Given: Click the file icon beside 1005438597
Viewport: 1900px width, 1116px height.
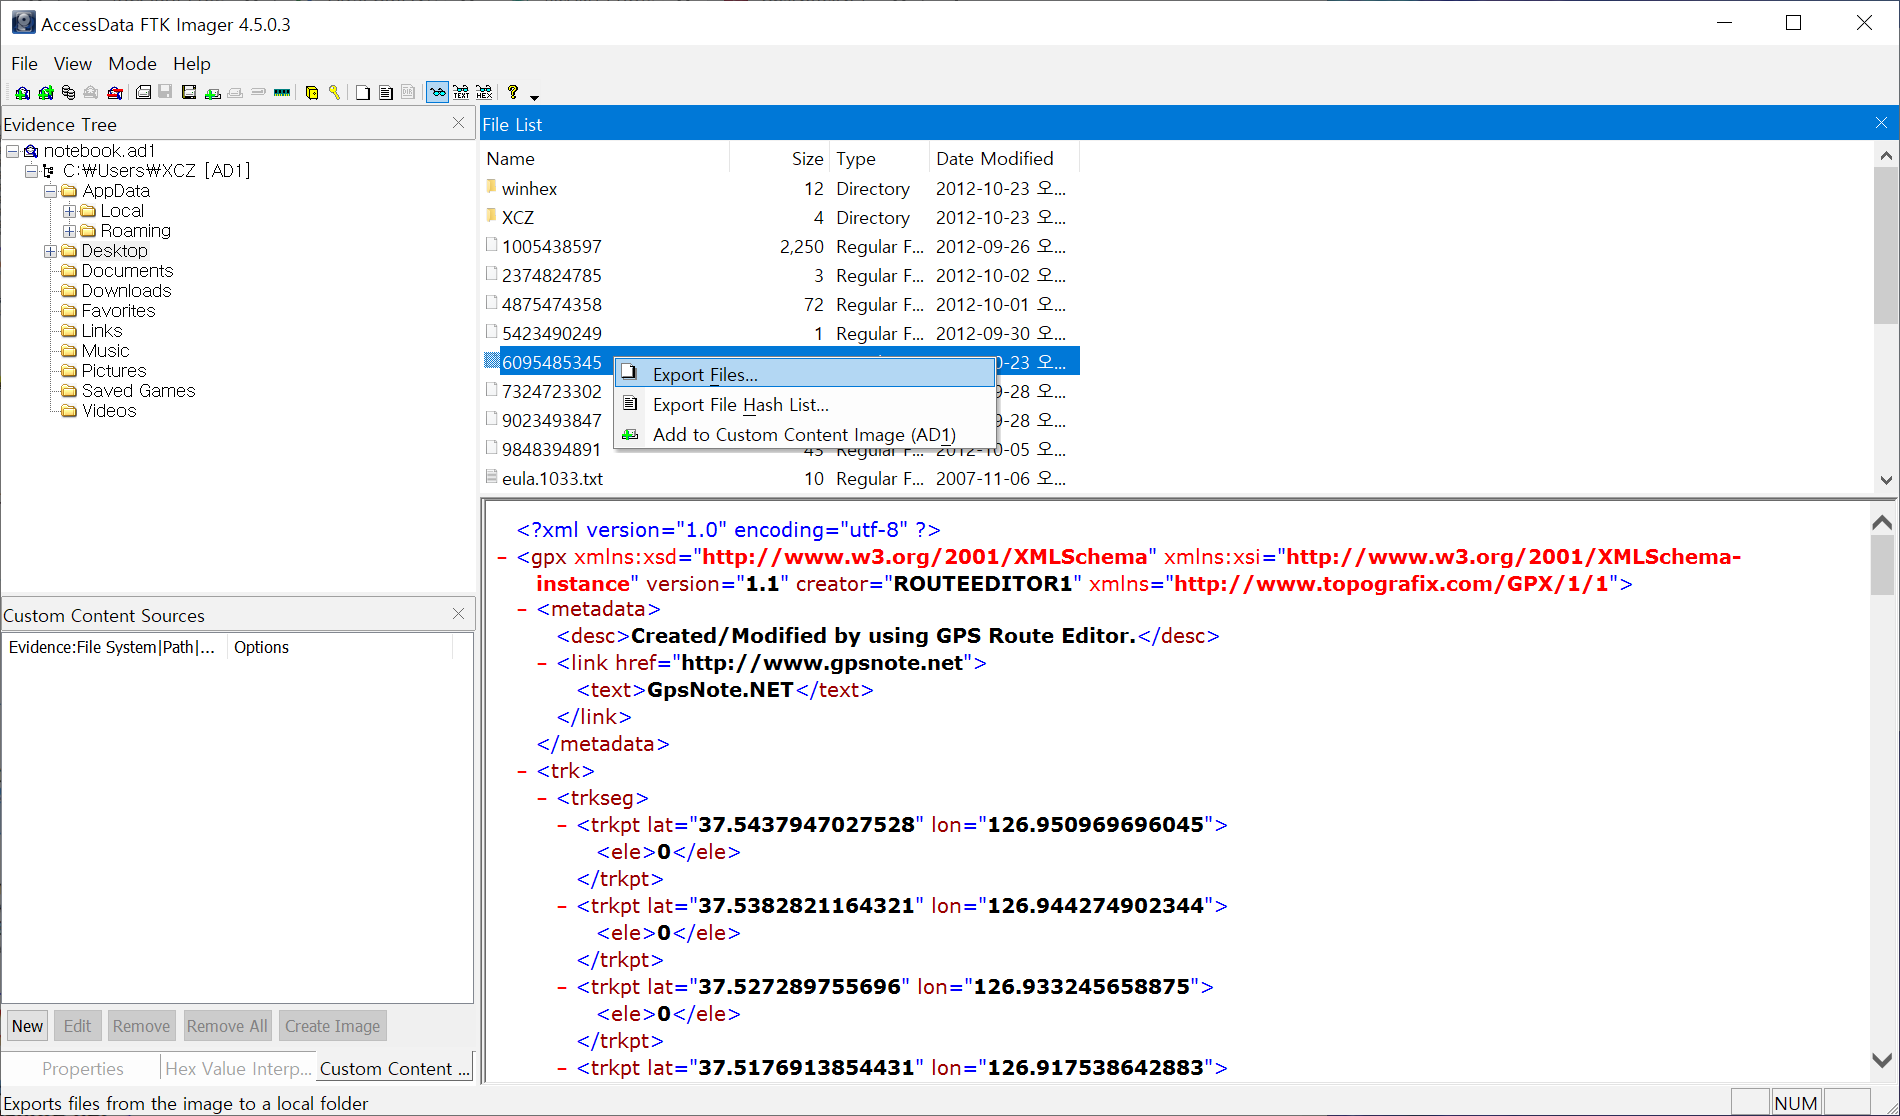Looking at the screenshot, I should pos(491,245).
